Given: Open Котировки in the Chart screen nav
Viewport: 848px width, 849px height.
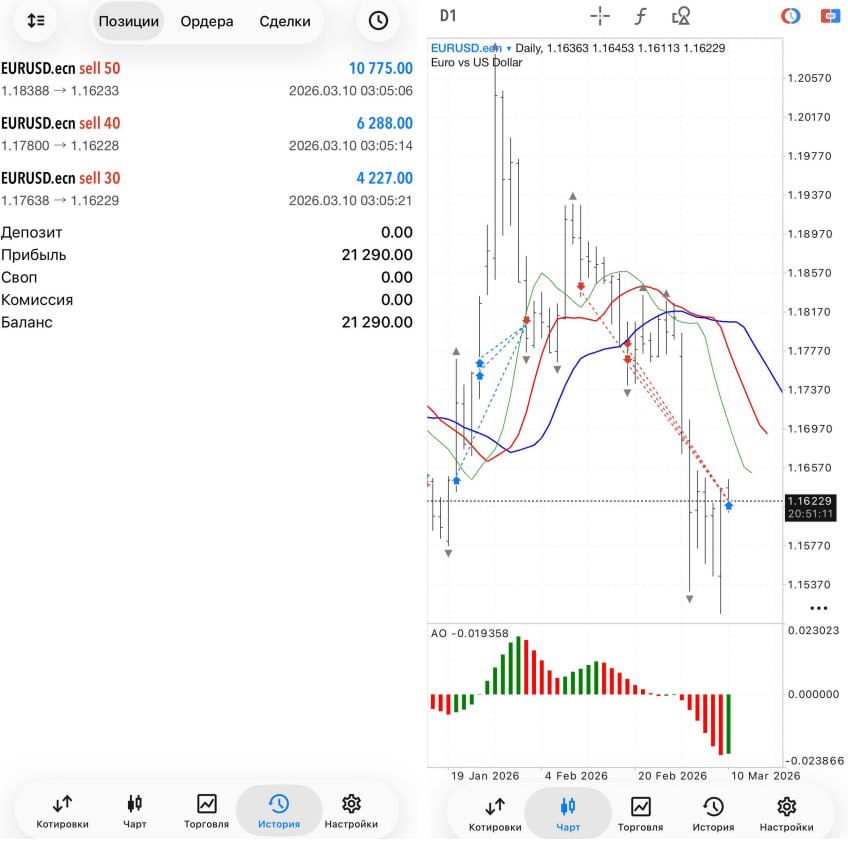Looking at the screenshot, I should 495,814.
